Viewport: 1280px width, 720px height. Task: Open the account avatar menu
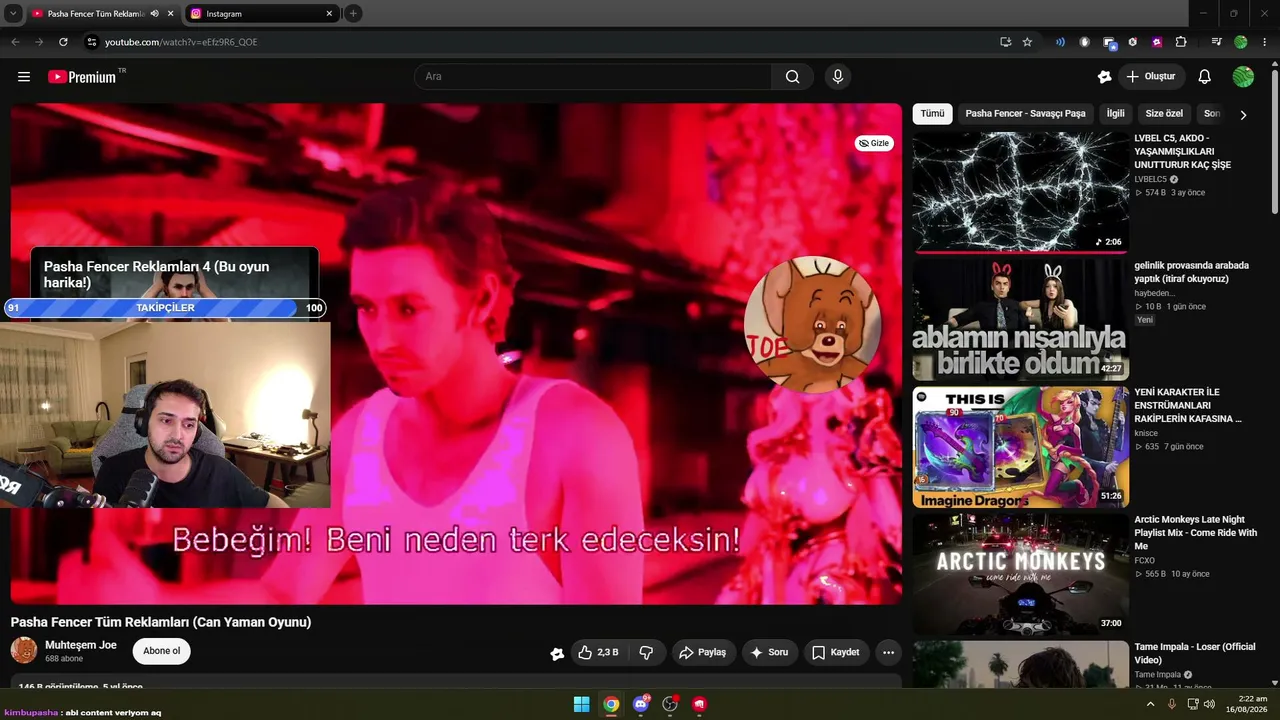[1243, 77]
